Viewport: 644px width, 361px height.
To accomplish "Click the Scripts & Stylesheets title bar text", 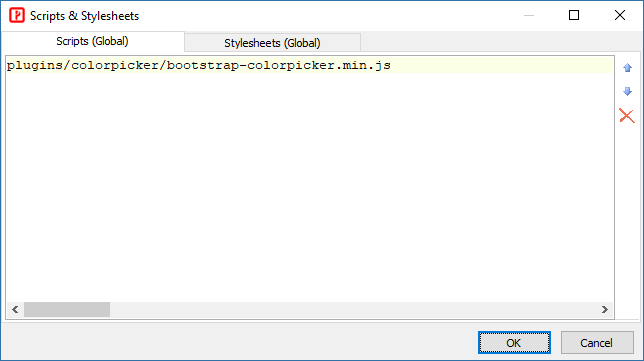I will tap(84, 16).
